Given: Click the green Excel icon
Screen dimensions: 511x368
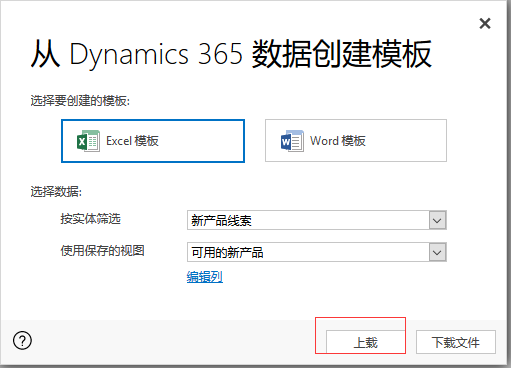Looking at the screenshot, I should tap(88, 141).
